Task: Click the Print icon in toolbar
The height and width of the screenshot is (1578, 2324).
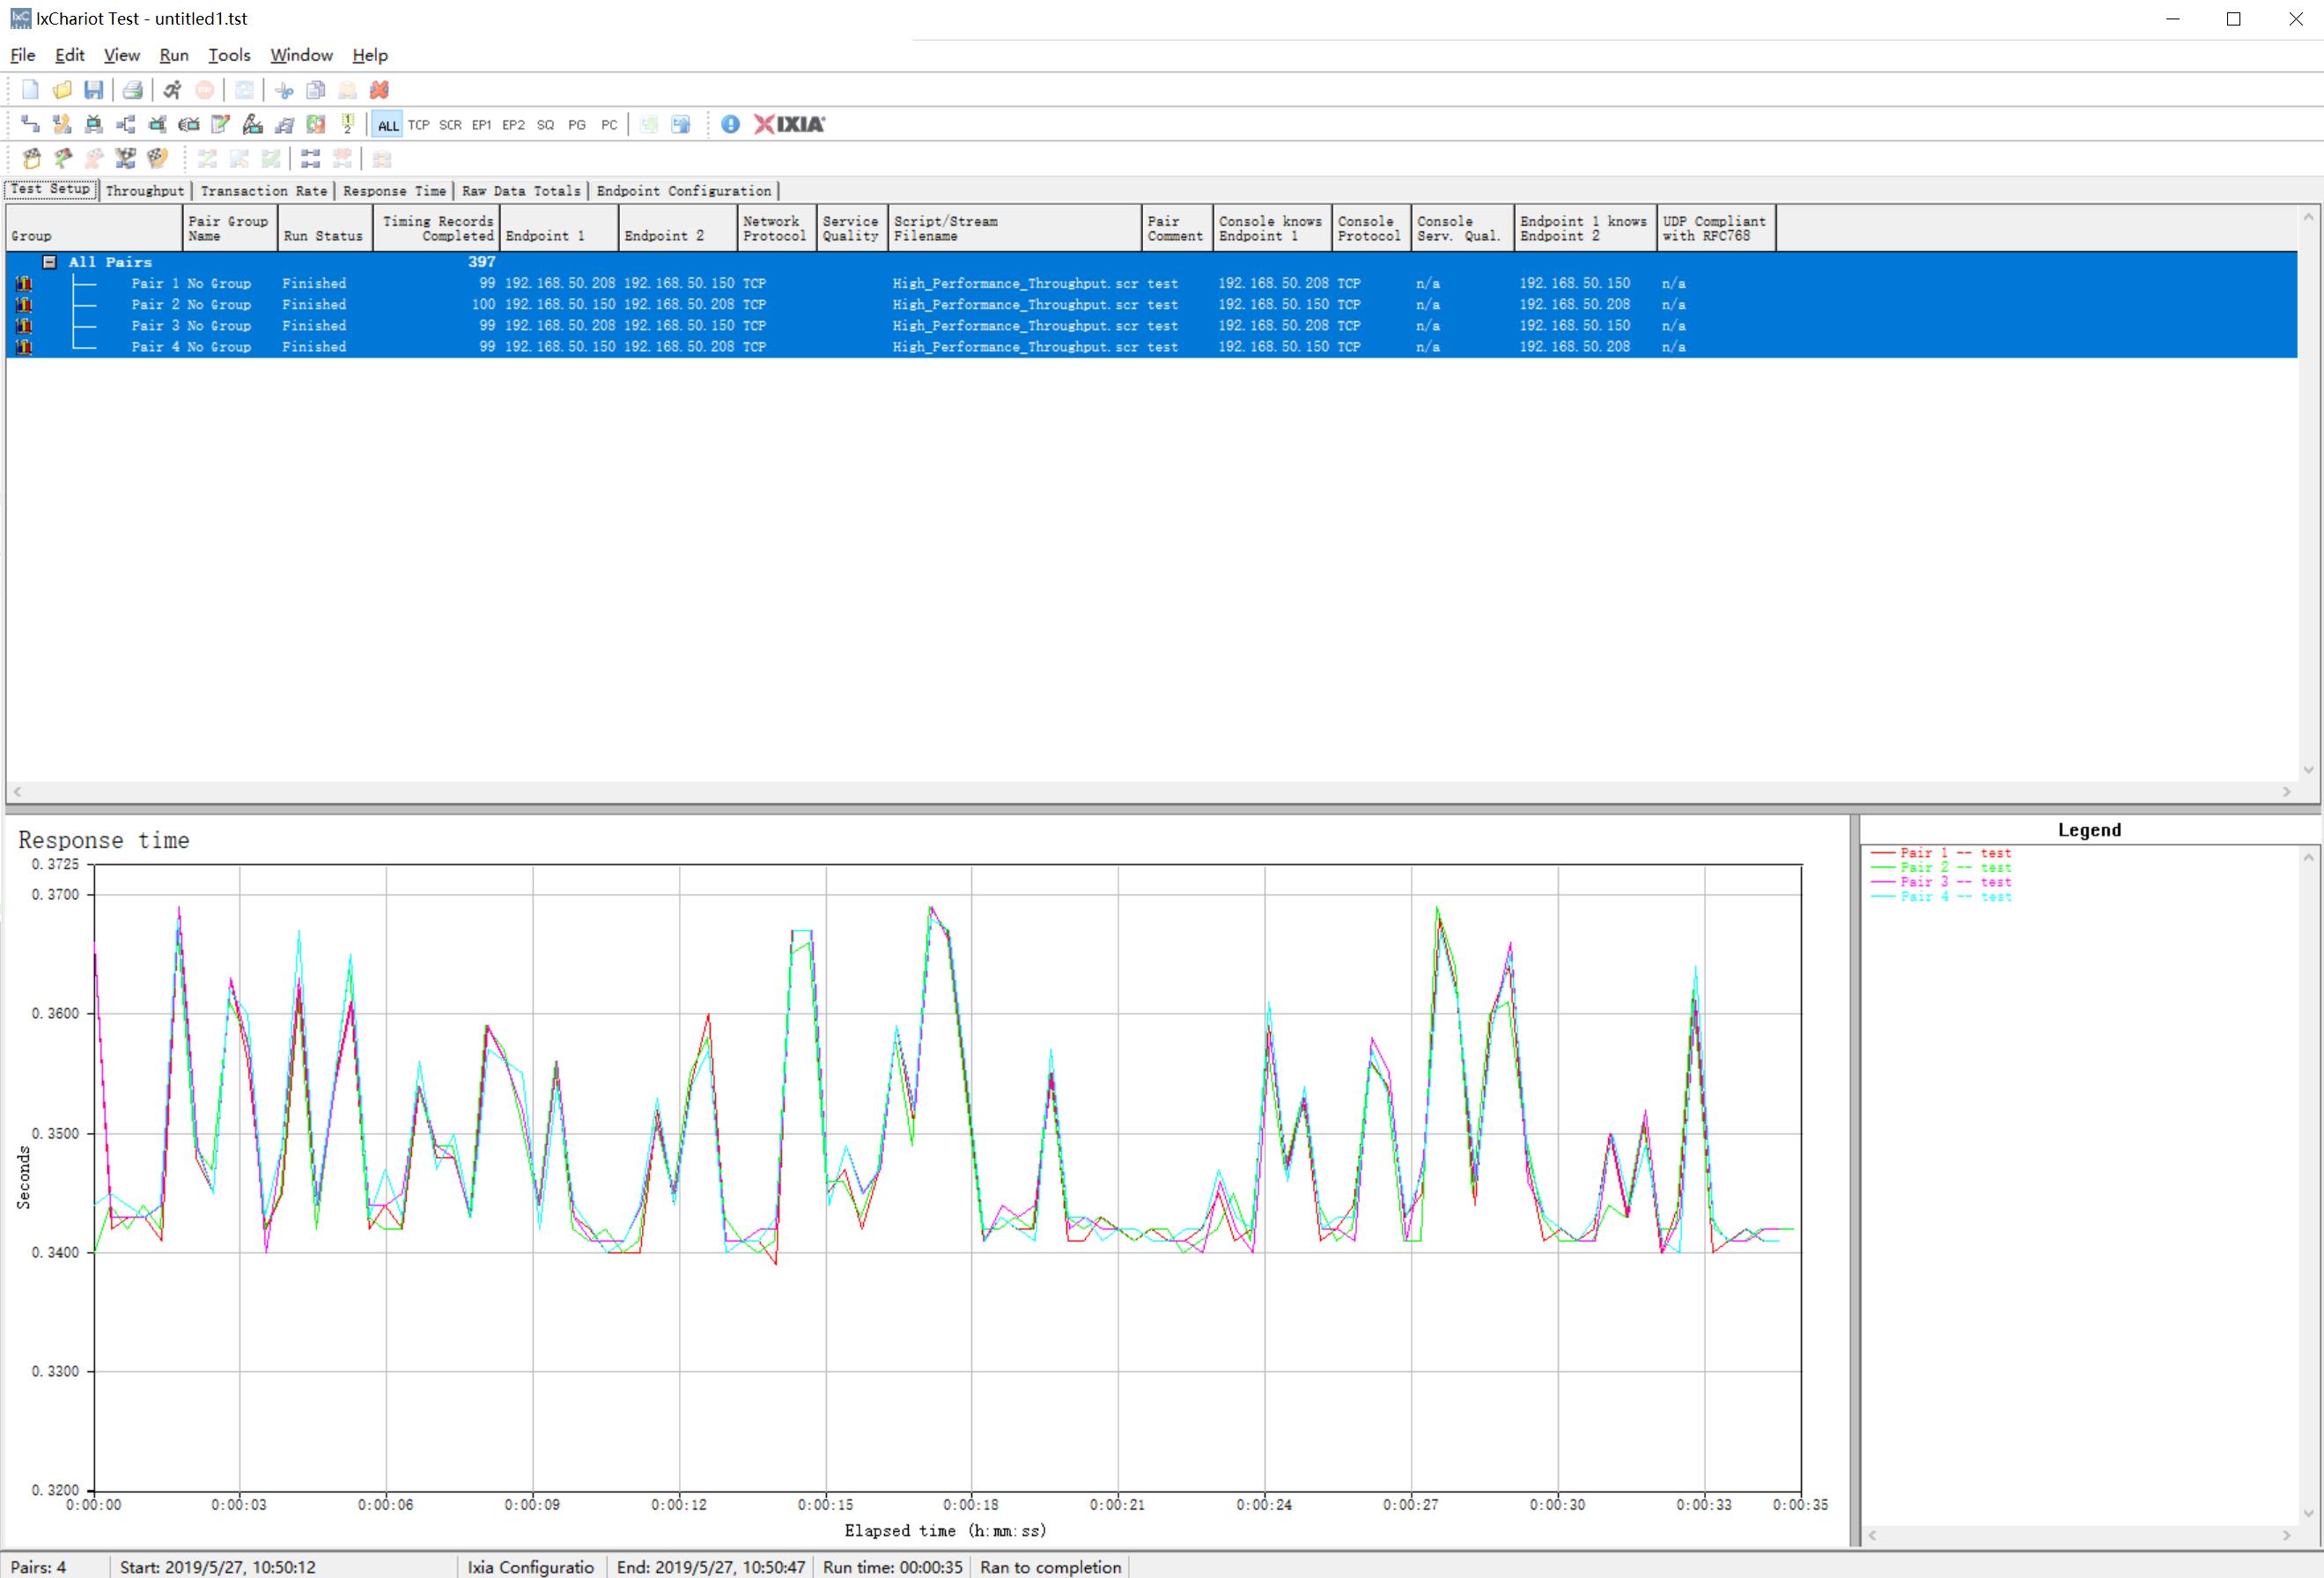Action: point(132,90)
